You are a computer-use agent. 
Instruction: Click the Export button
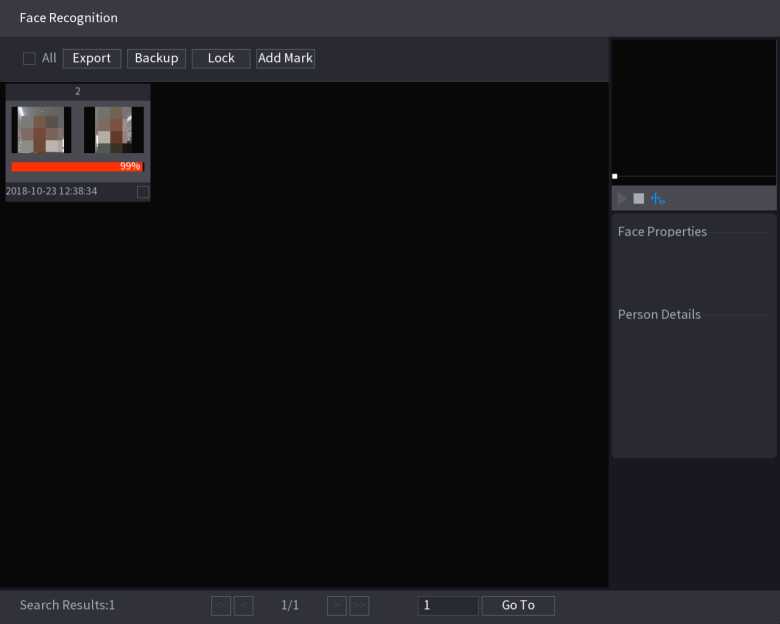click(x=92, y=58)
